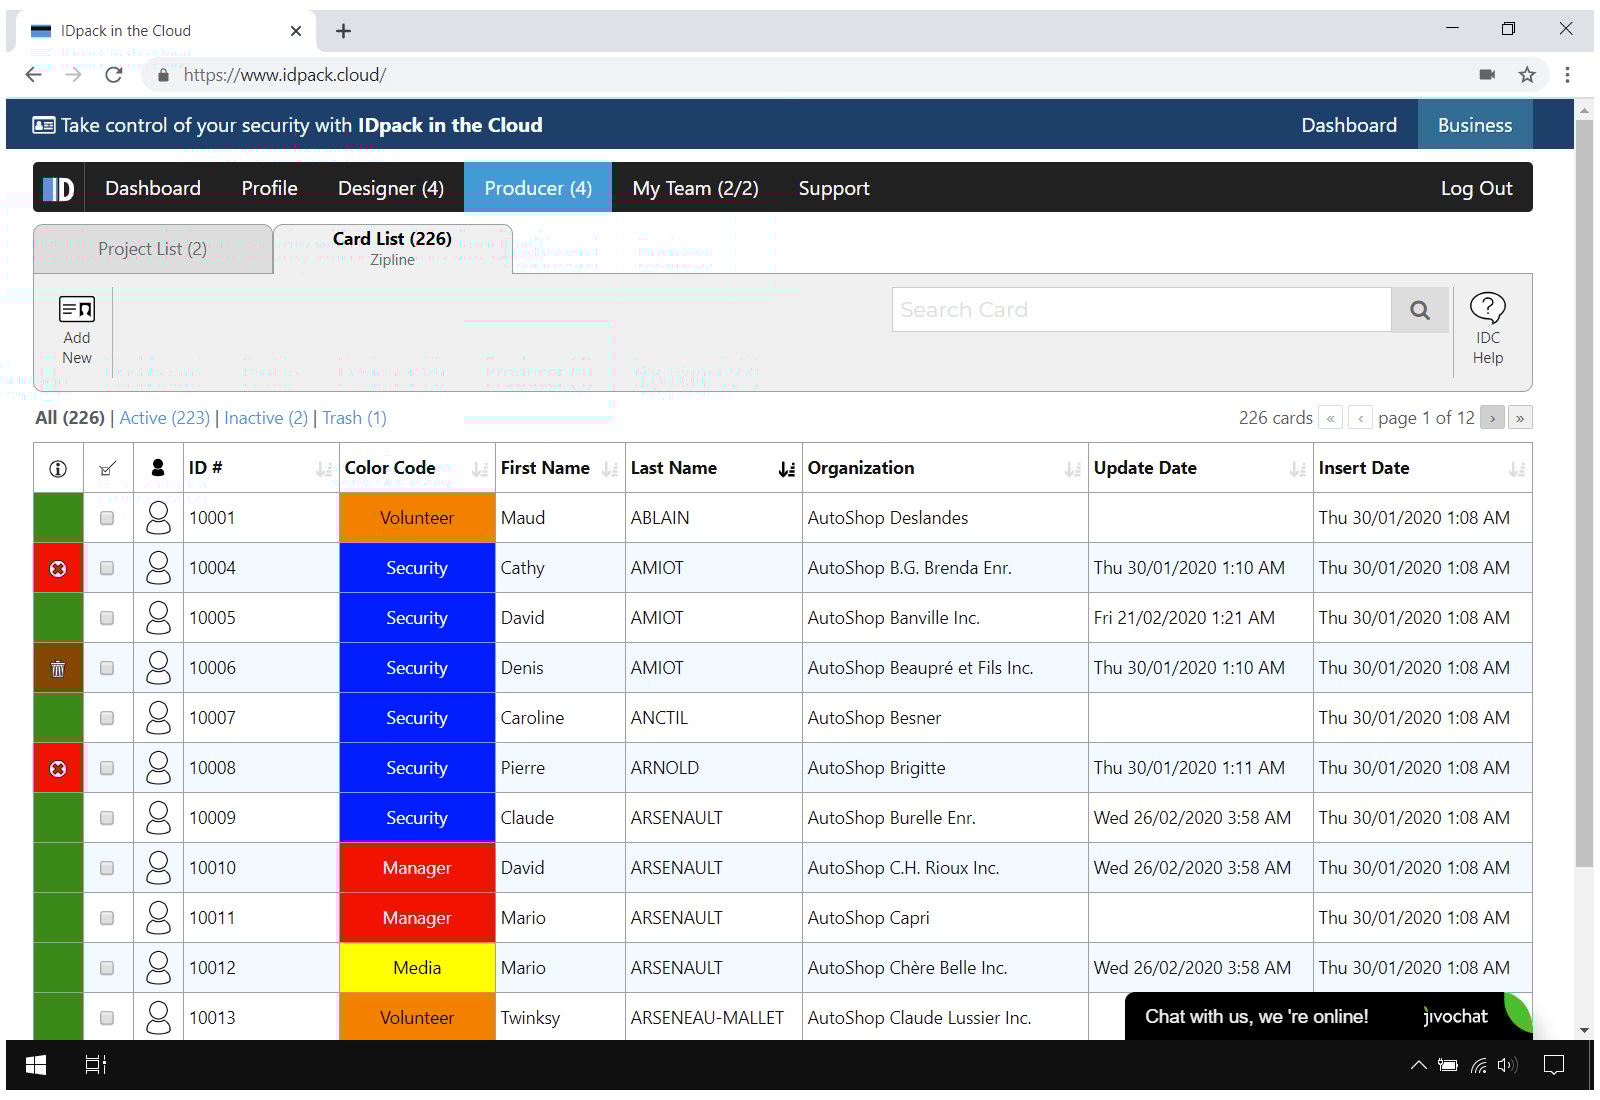The image size is (1600, 1100).
Task: Sort the table by Last Name
Action: click(783, 467)
